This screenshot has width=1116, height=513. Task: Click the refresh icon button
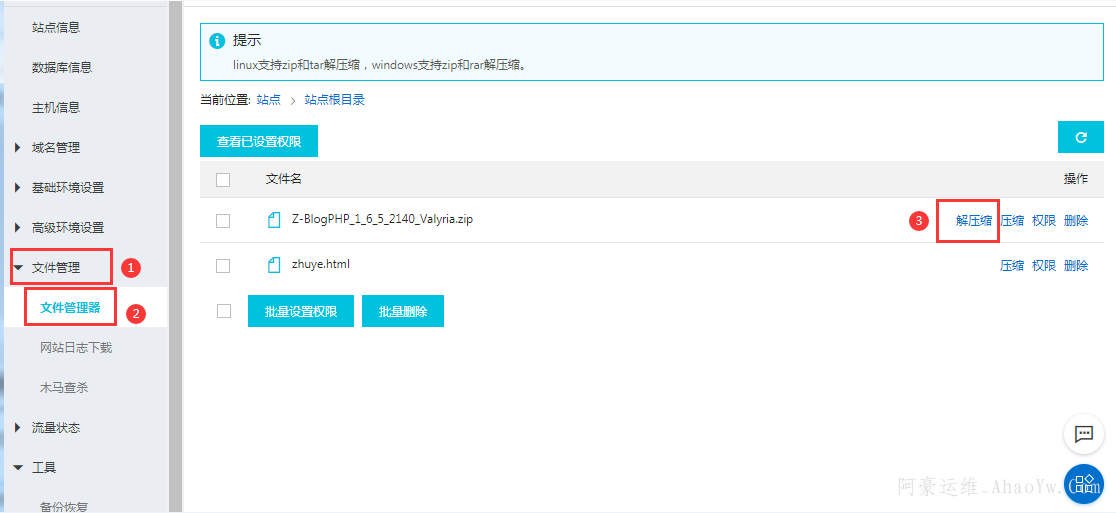(x=1080, y=137)
